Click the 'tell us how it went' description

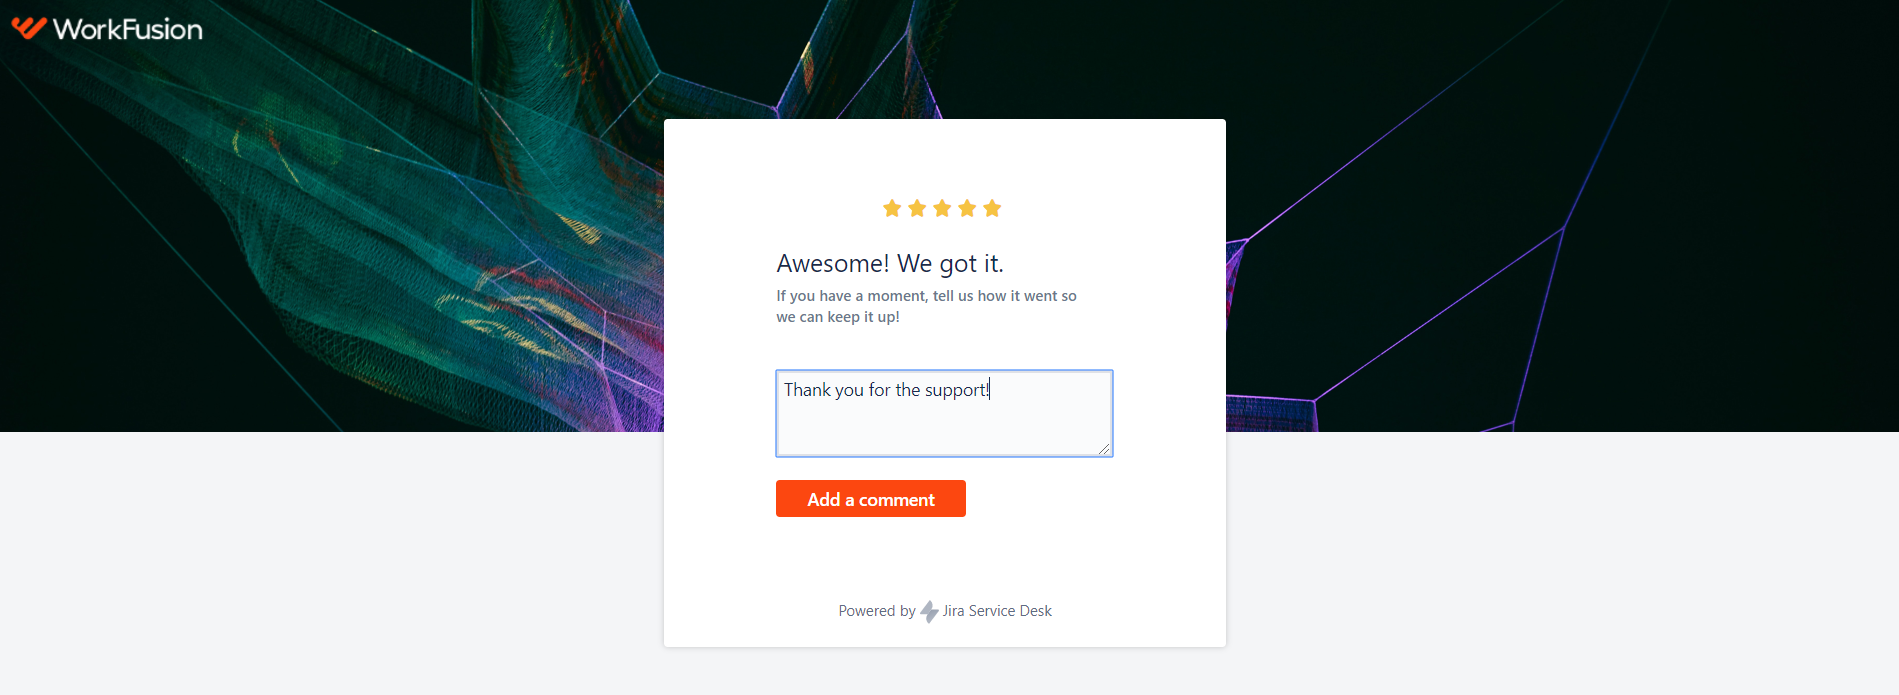[926, 306]
